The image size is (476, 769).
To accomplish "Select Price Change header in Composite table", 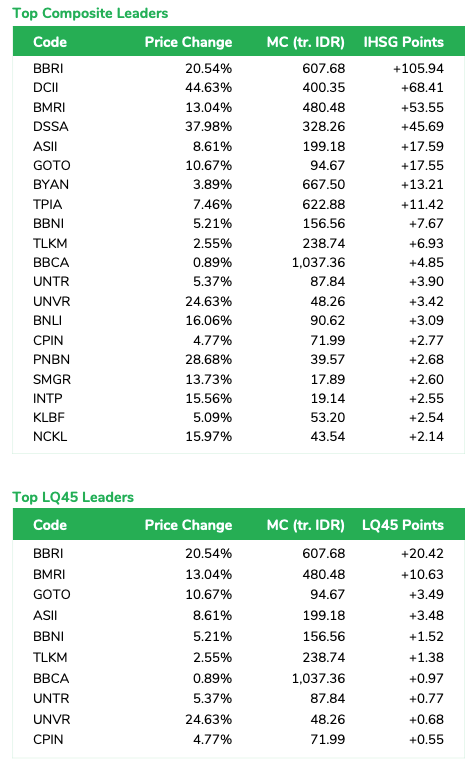I will click(188, 42).
